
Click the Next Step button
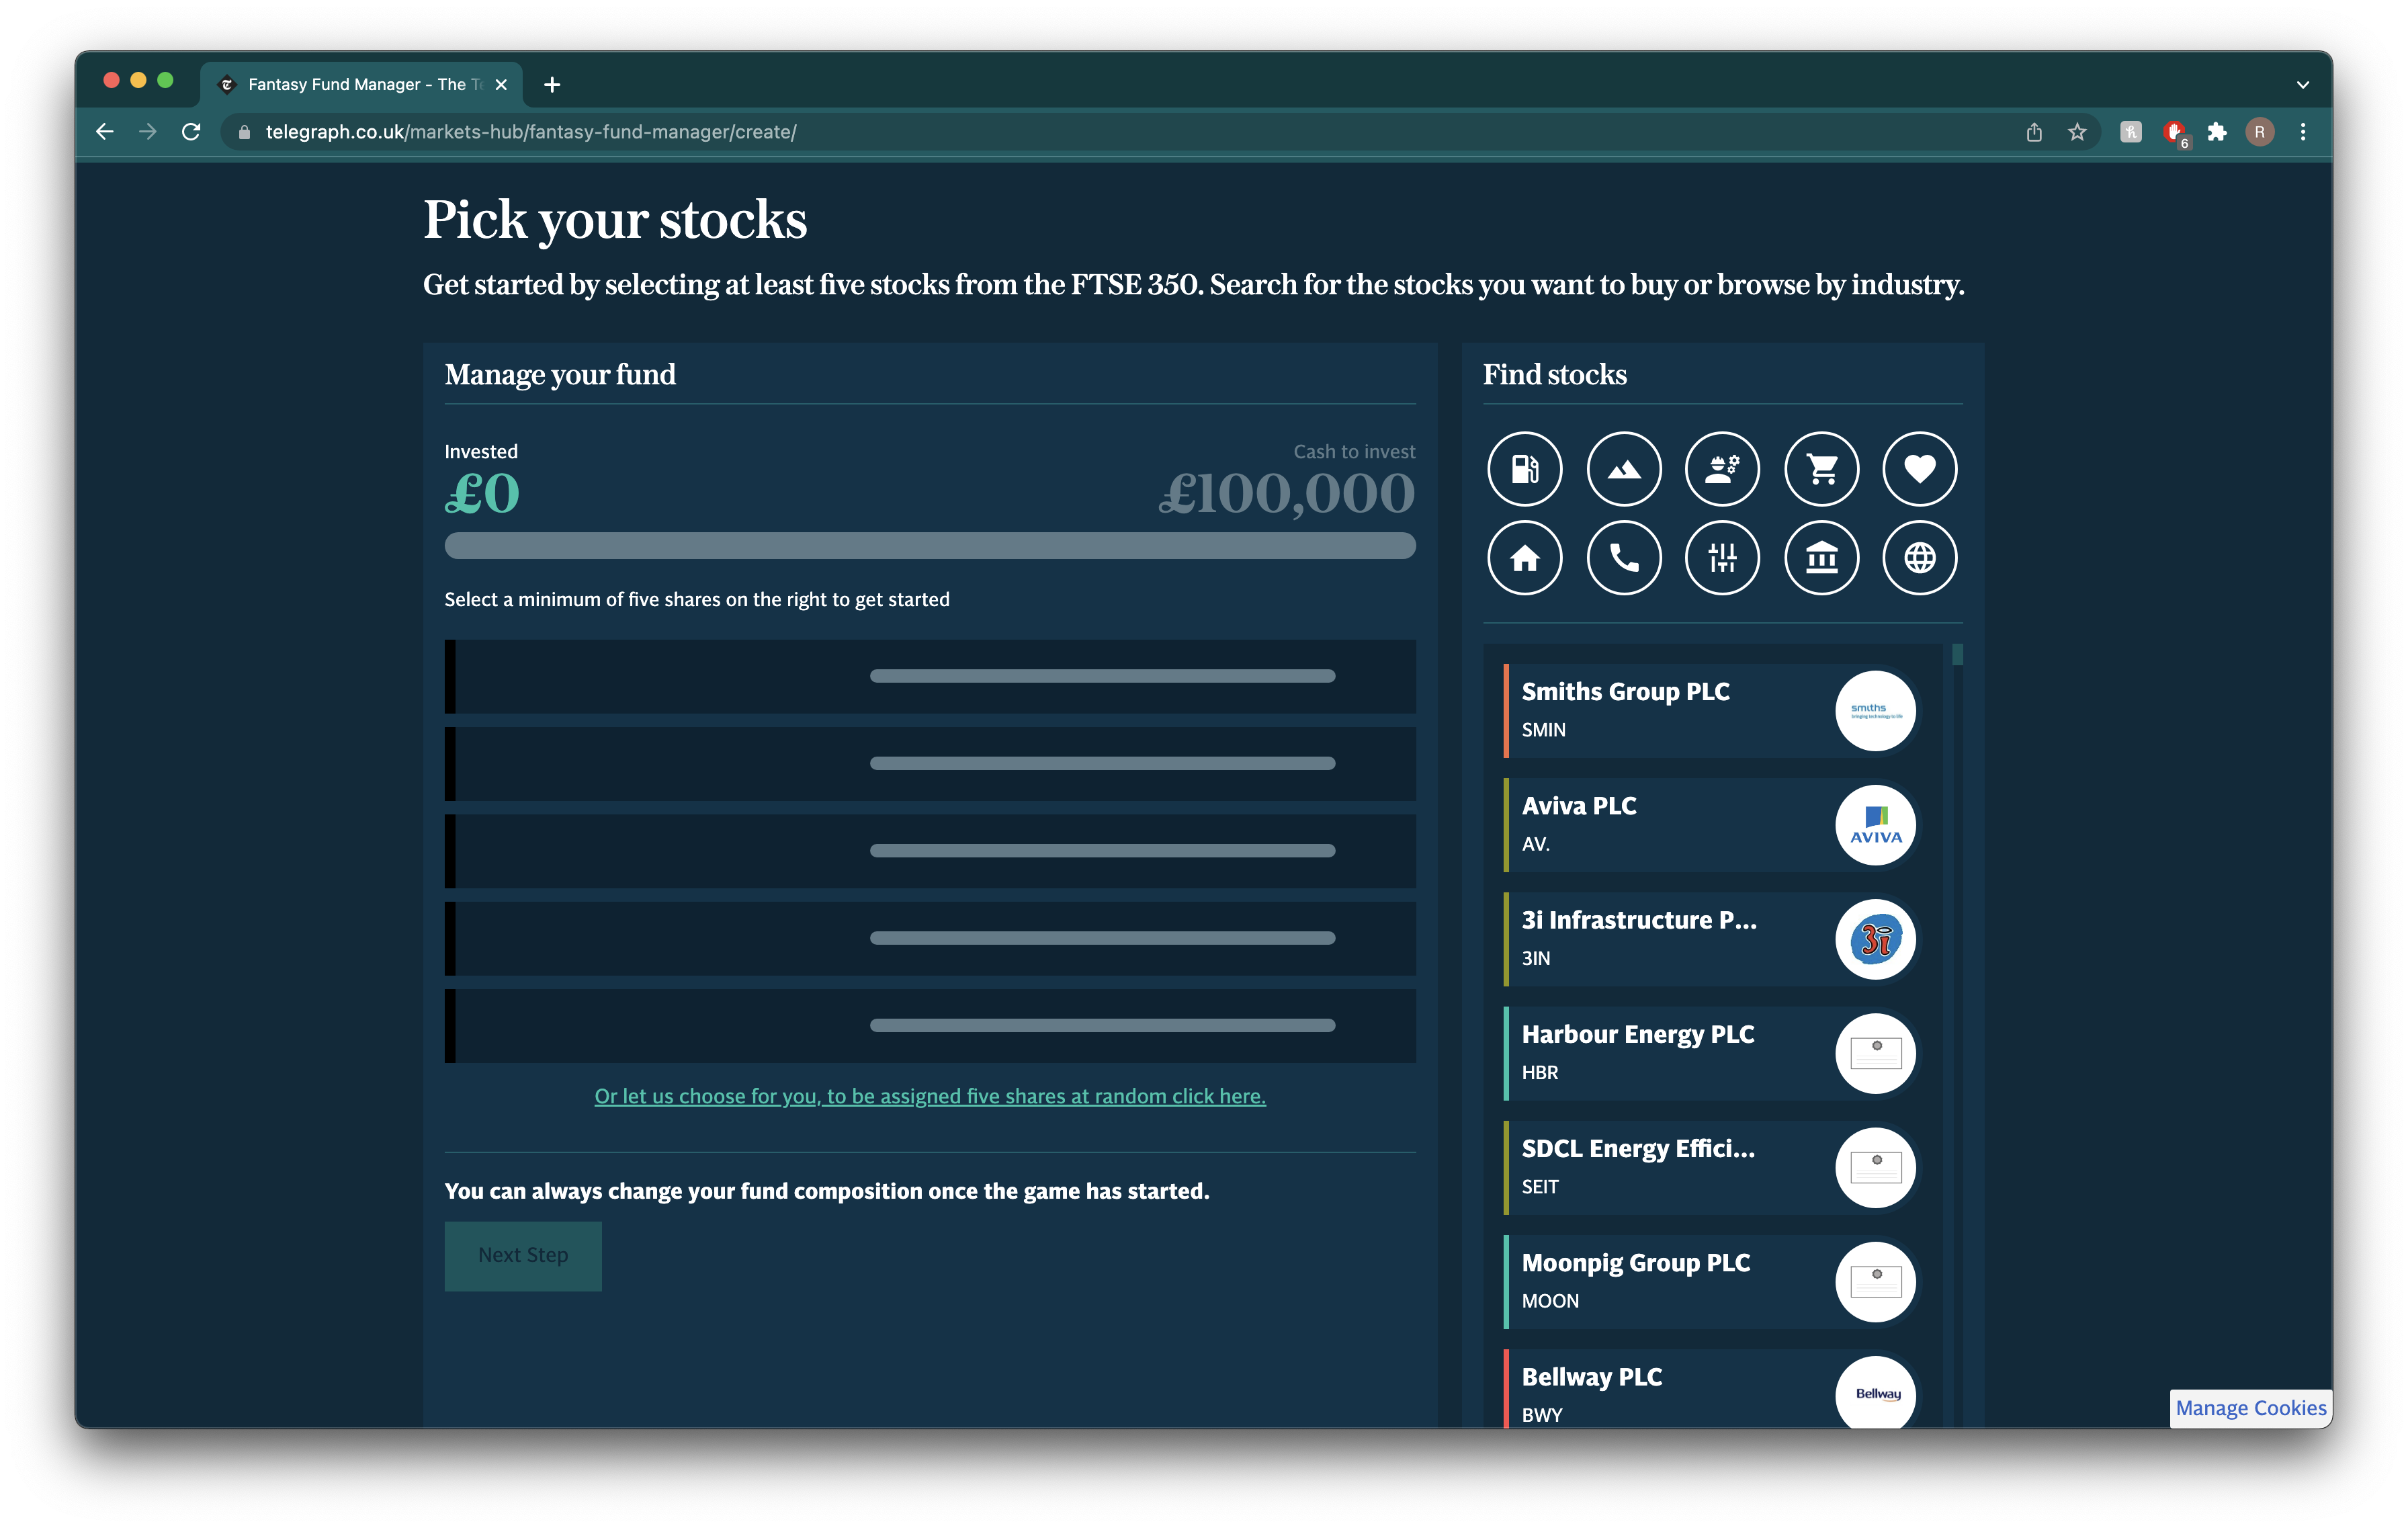point(523,1256)
